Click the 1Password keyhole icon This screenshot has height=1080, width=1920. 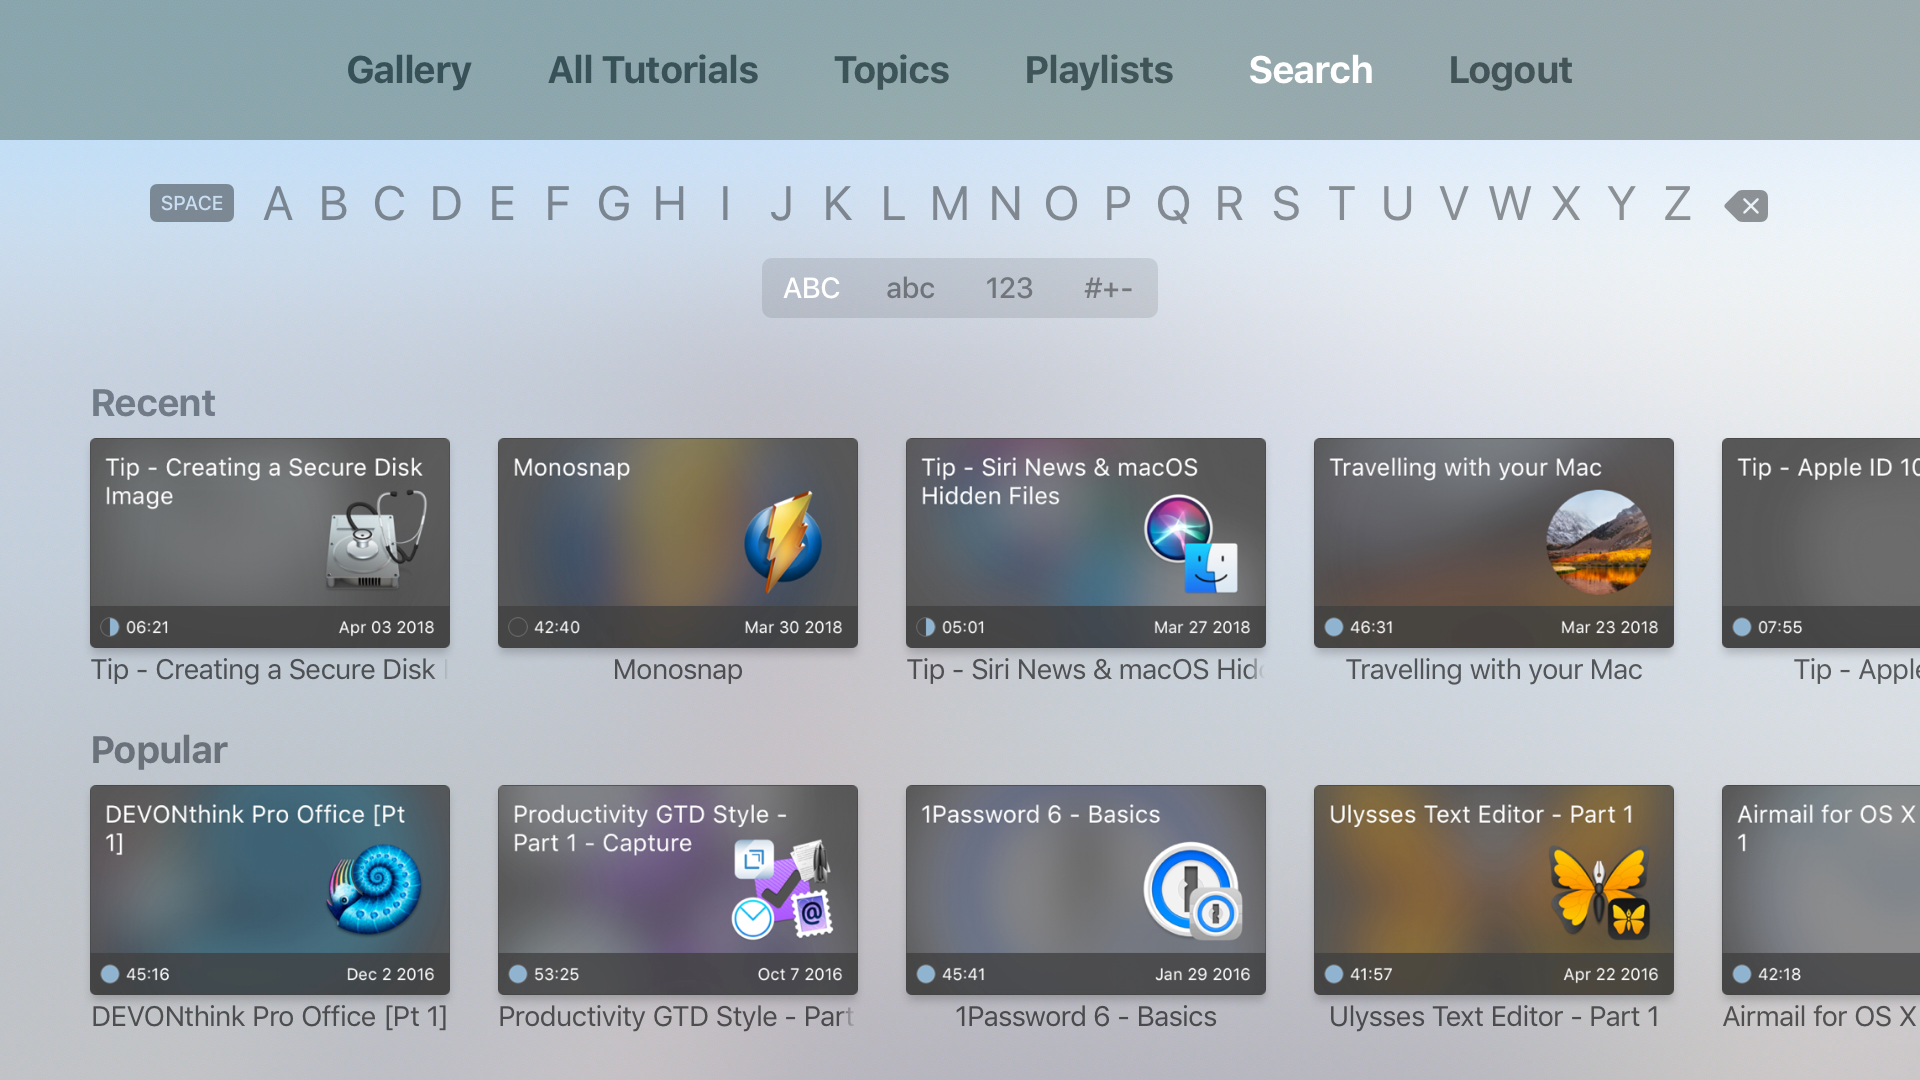[1193, 890]
